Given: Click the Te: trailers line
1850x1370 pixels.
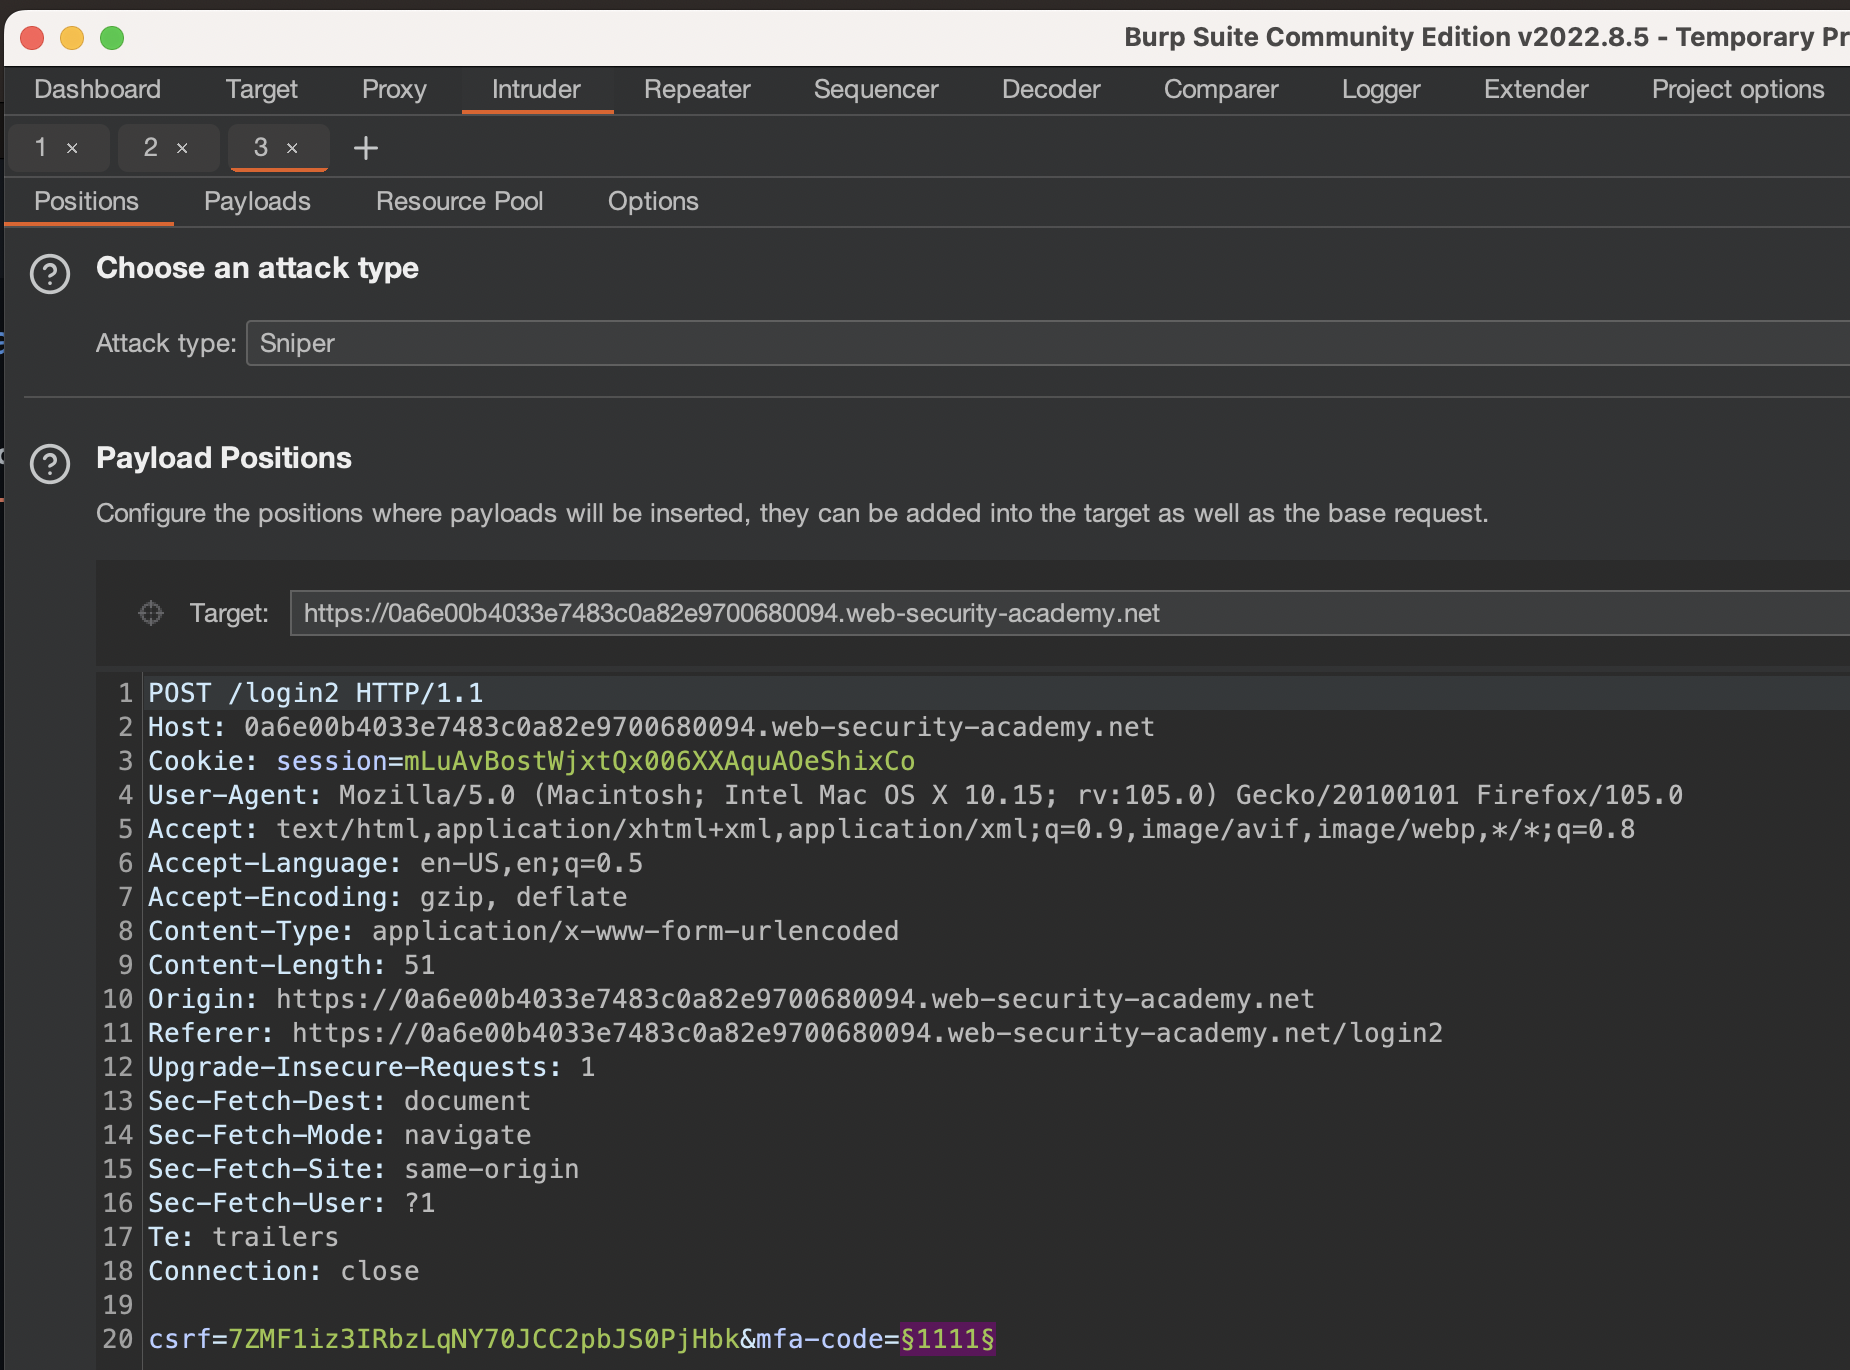Looking at the screenshot, I should [x=243, y=1237].
